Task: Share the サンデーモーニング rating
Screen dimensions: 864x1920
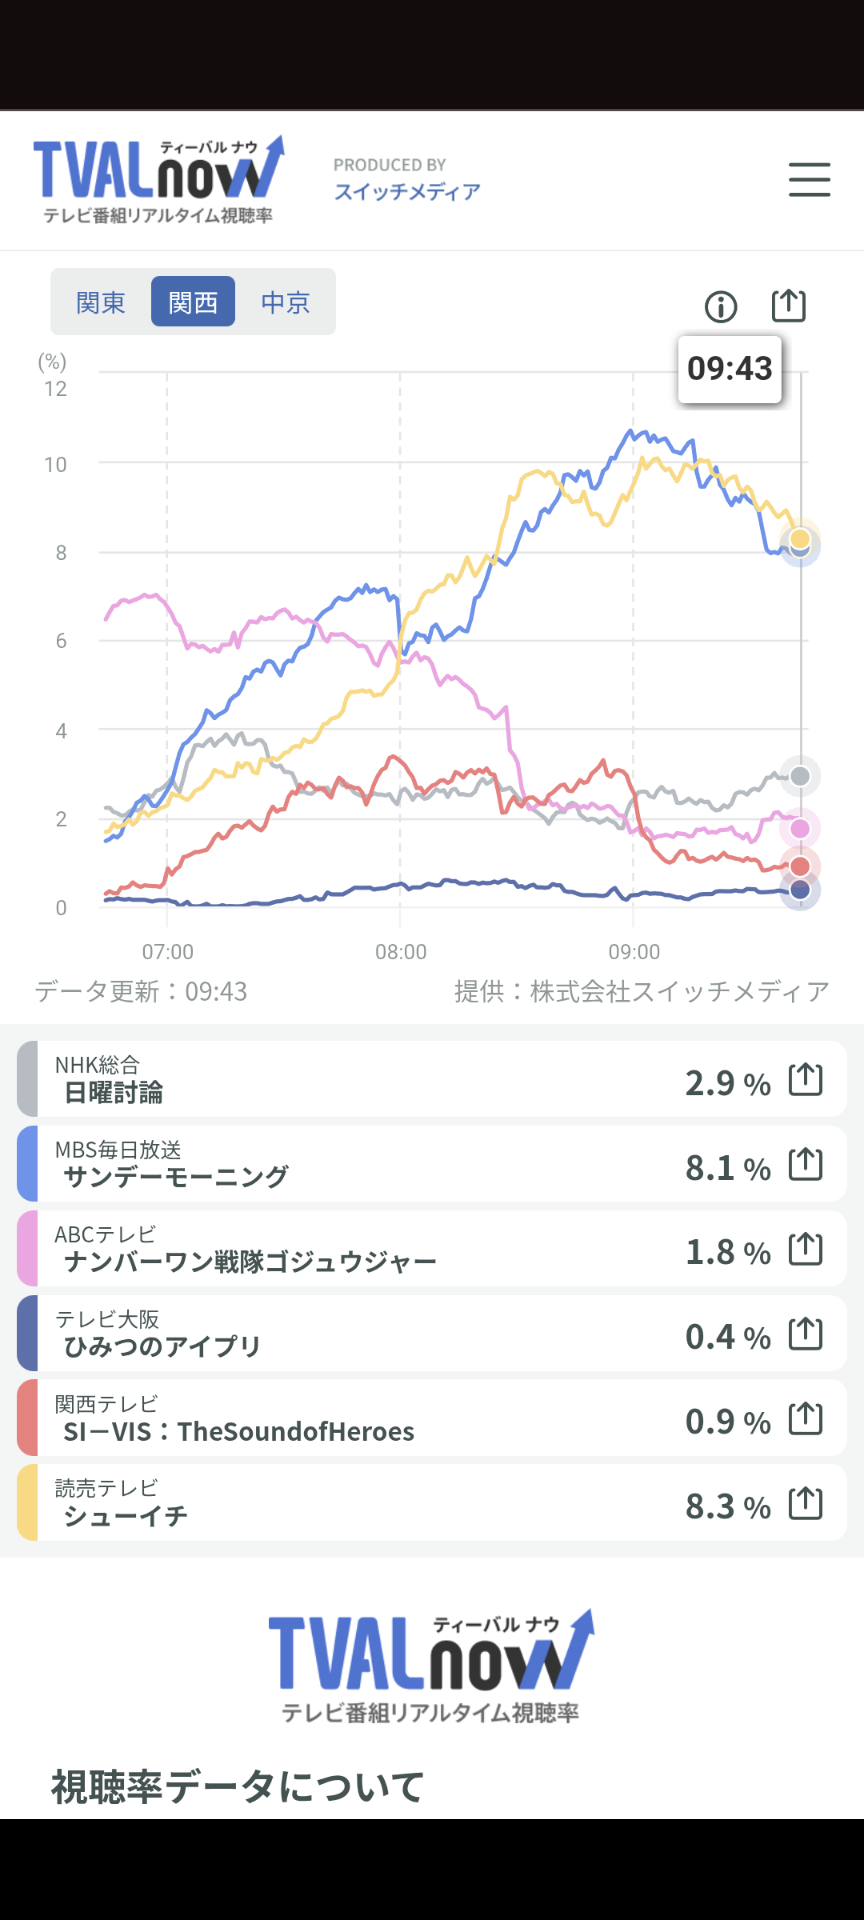Action: pos(805,1165)
